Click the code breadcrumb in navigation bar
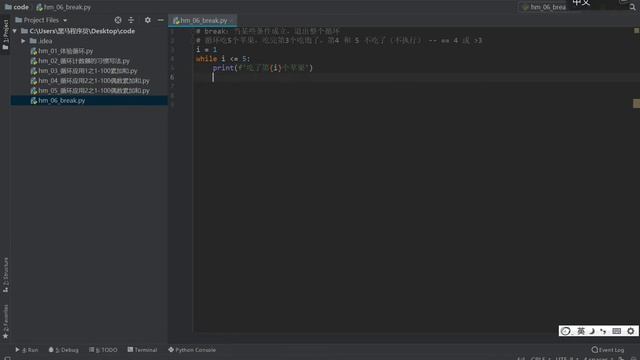 (17, 7)
